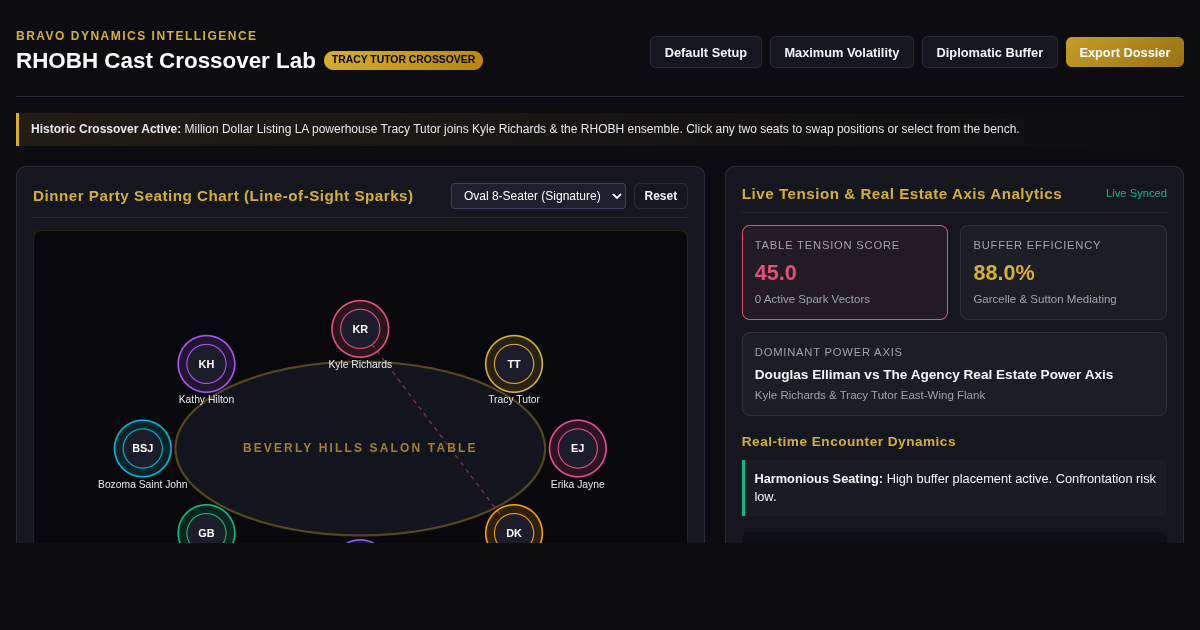This screenshot has height=630, width=1200.
Task: Click the Garcelle & Sutton Mediating text
Action: click(1045, 299)
